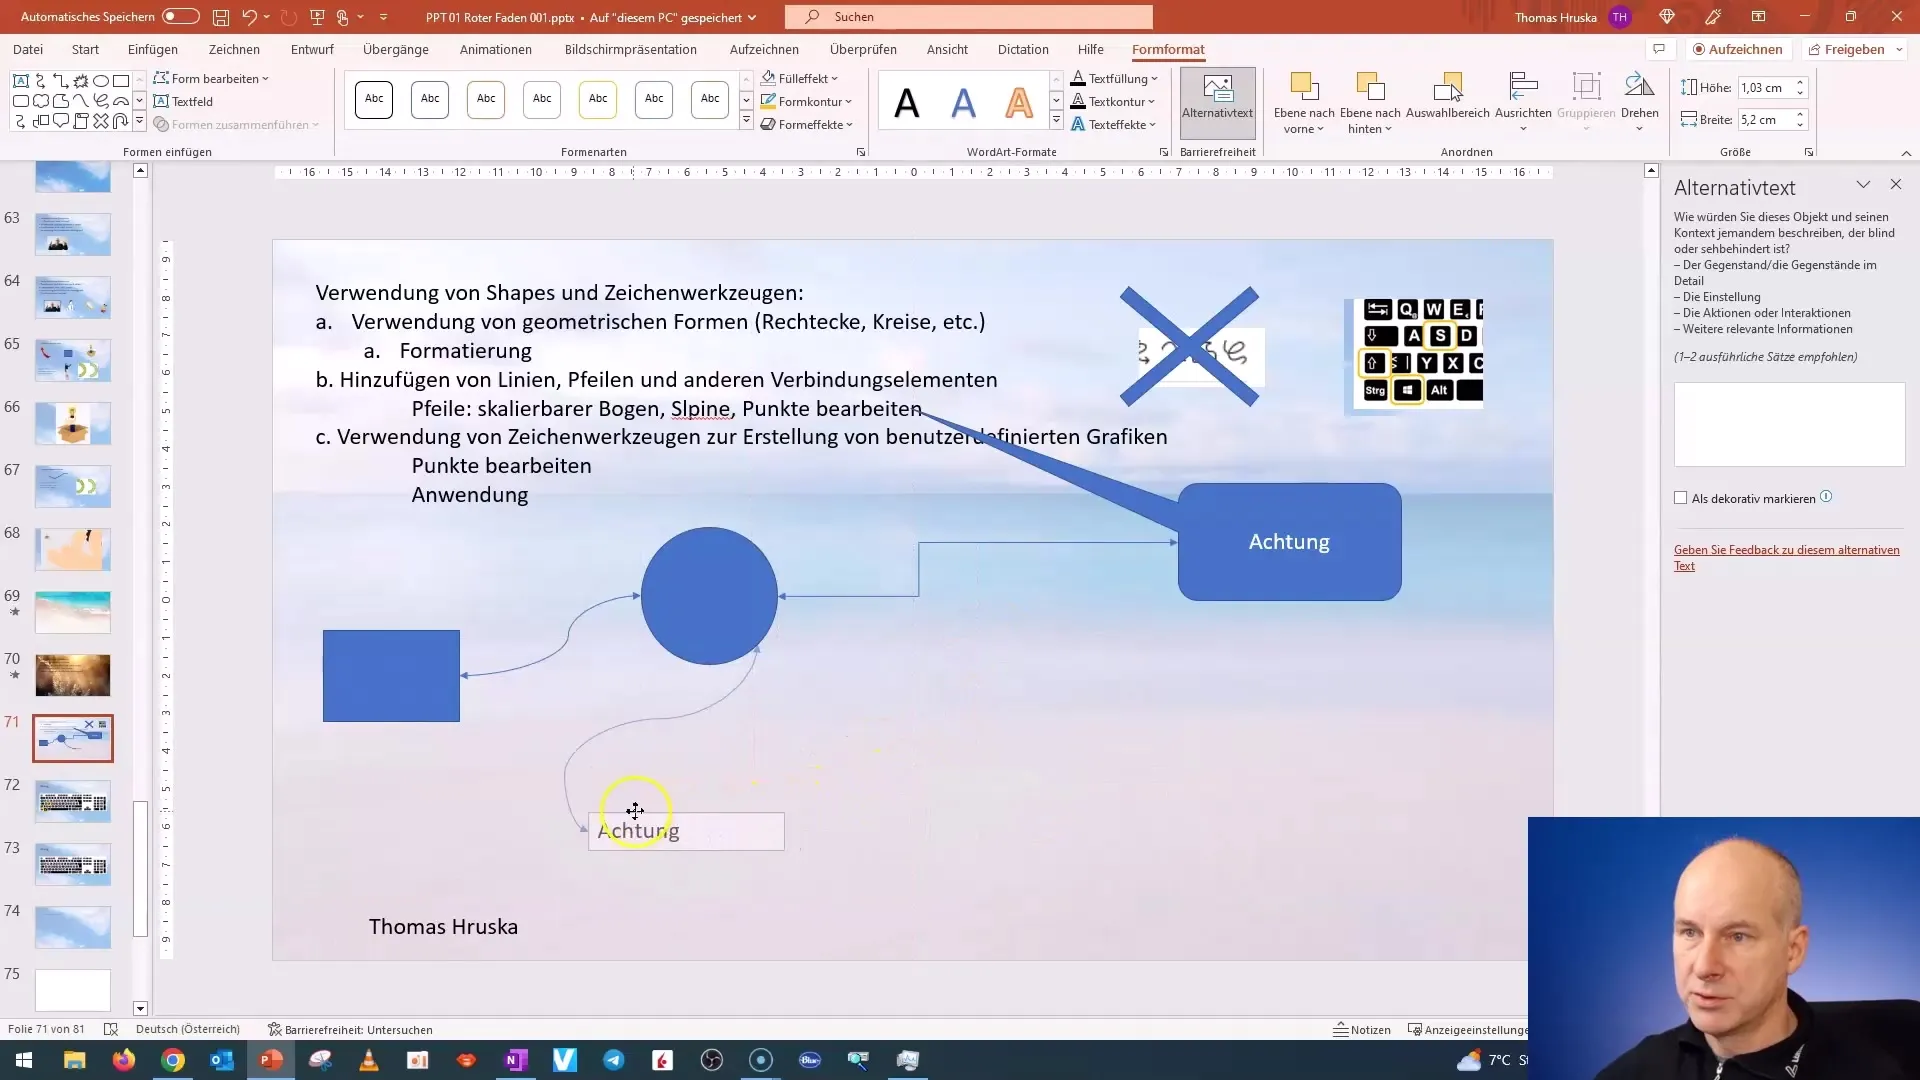The height and width of the screenshot is (1080, 1920).
Task: Open File Explorer from the taskbar
Action: 75,1060
